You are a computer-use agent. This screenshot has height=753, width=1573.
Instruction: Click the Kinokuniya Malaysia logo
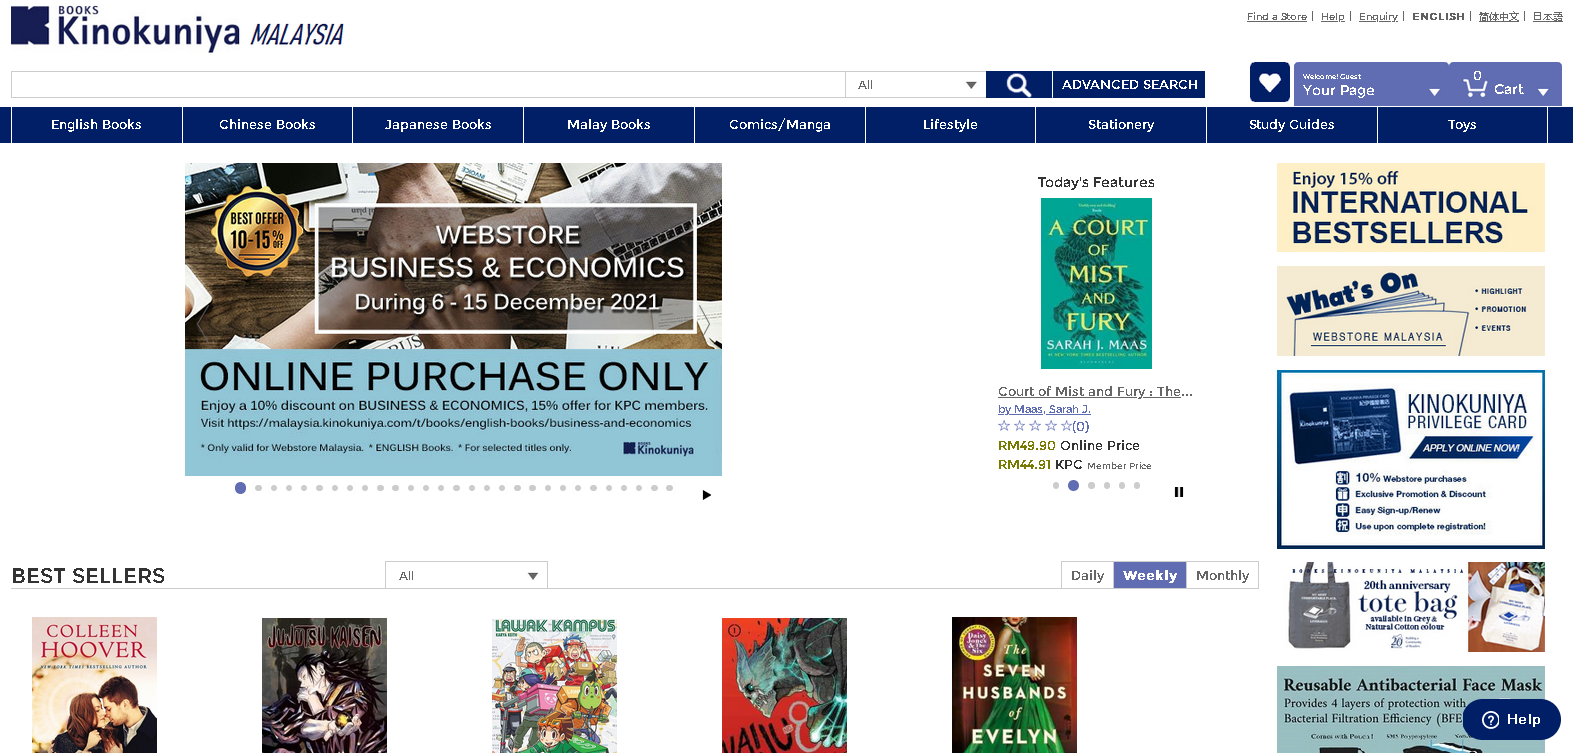(x=177, y=28)
